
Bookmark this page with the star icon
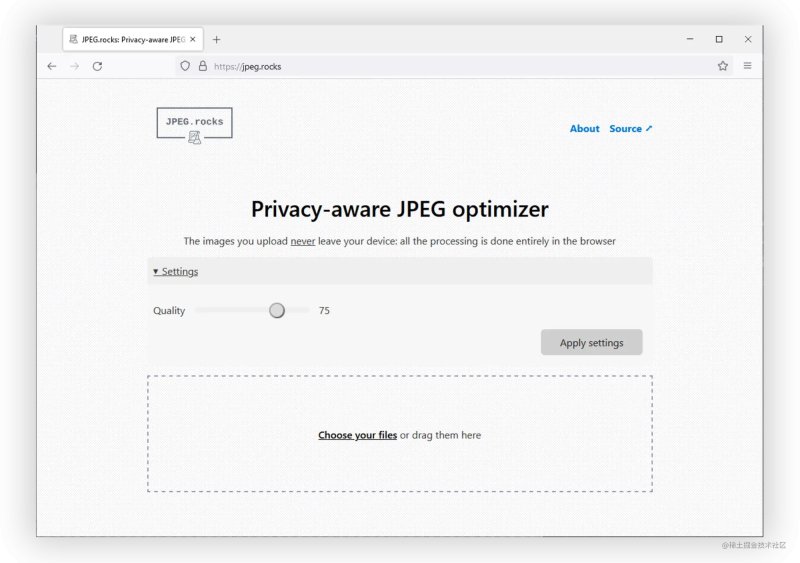coord(722,66)
